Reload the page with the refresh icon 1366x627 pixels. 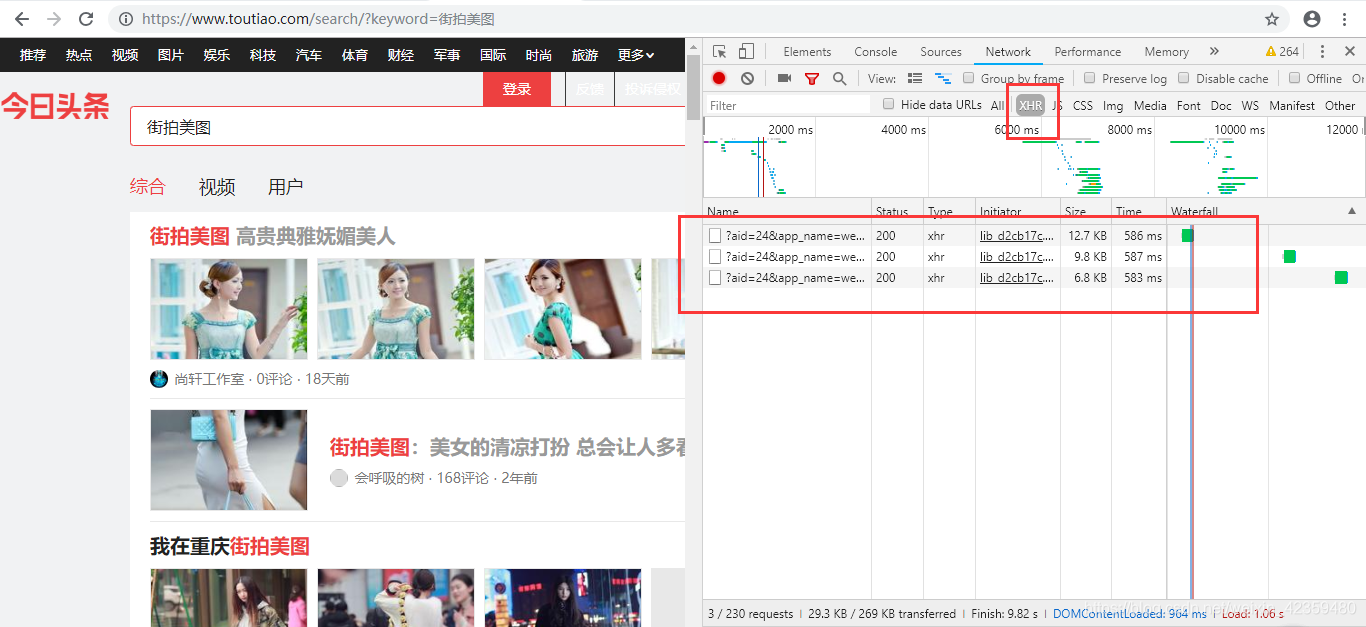point(87,19)
